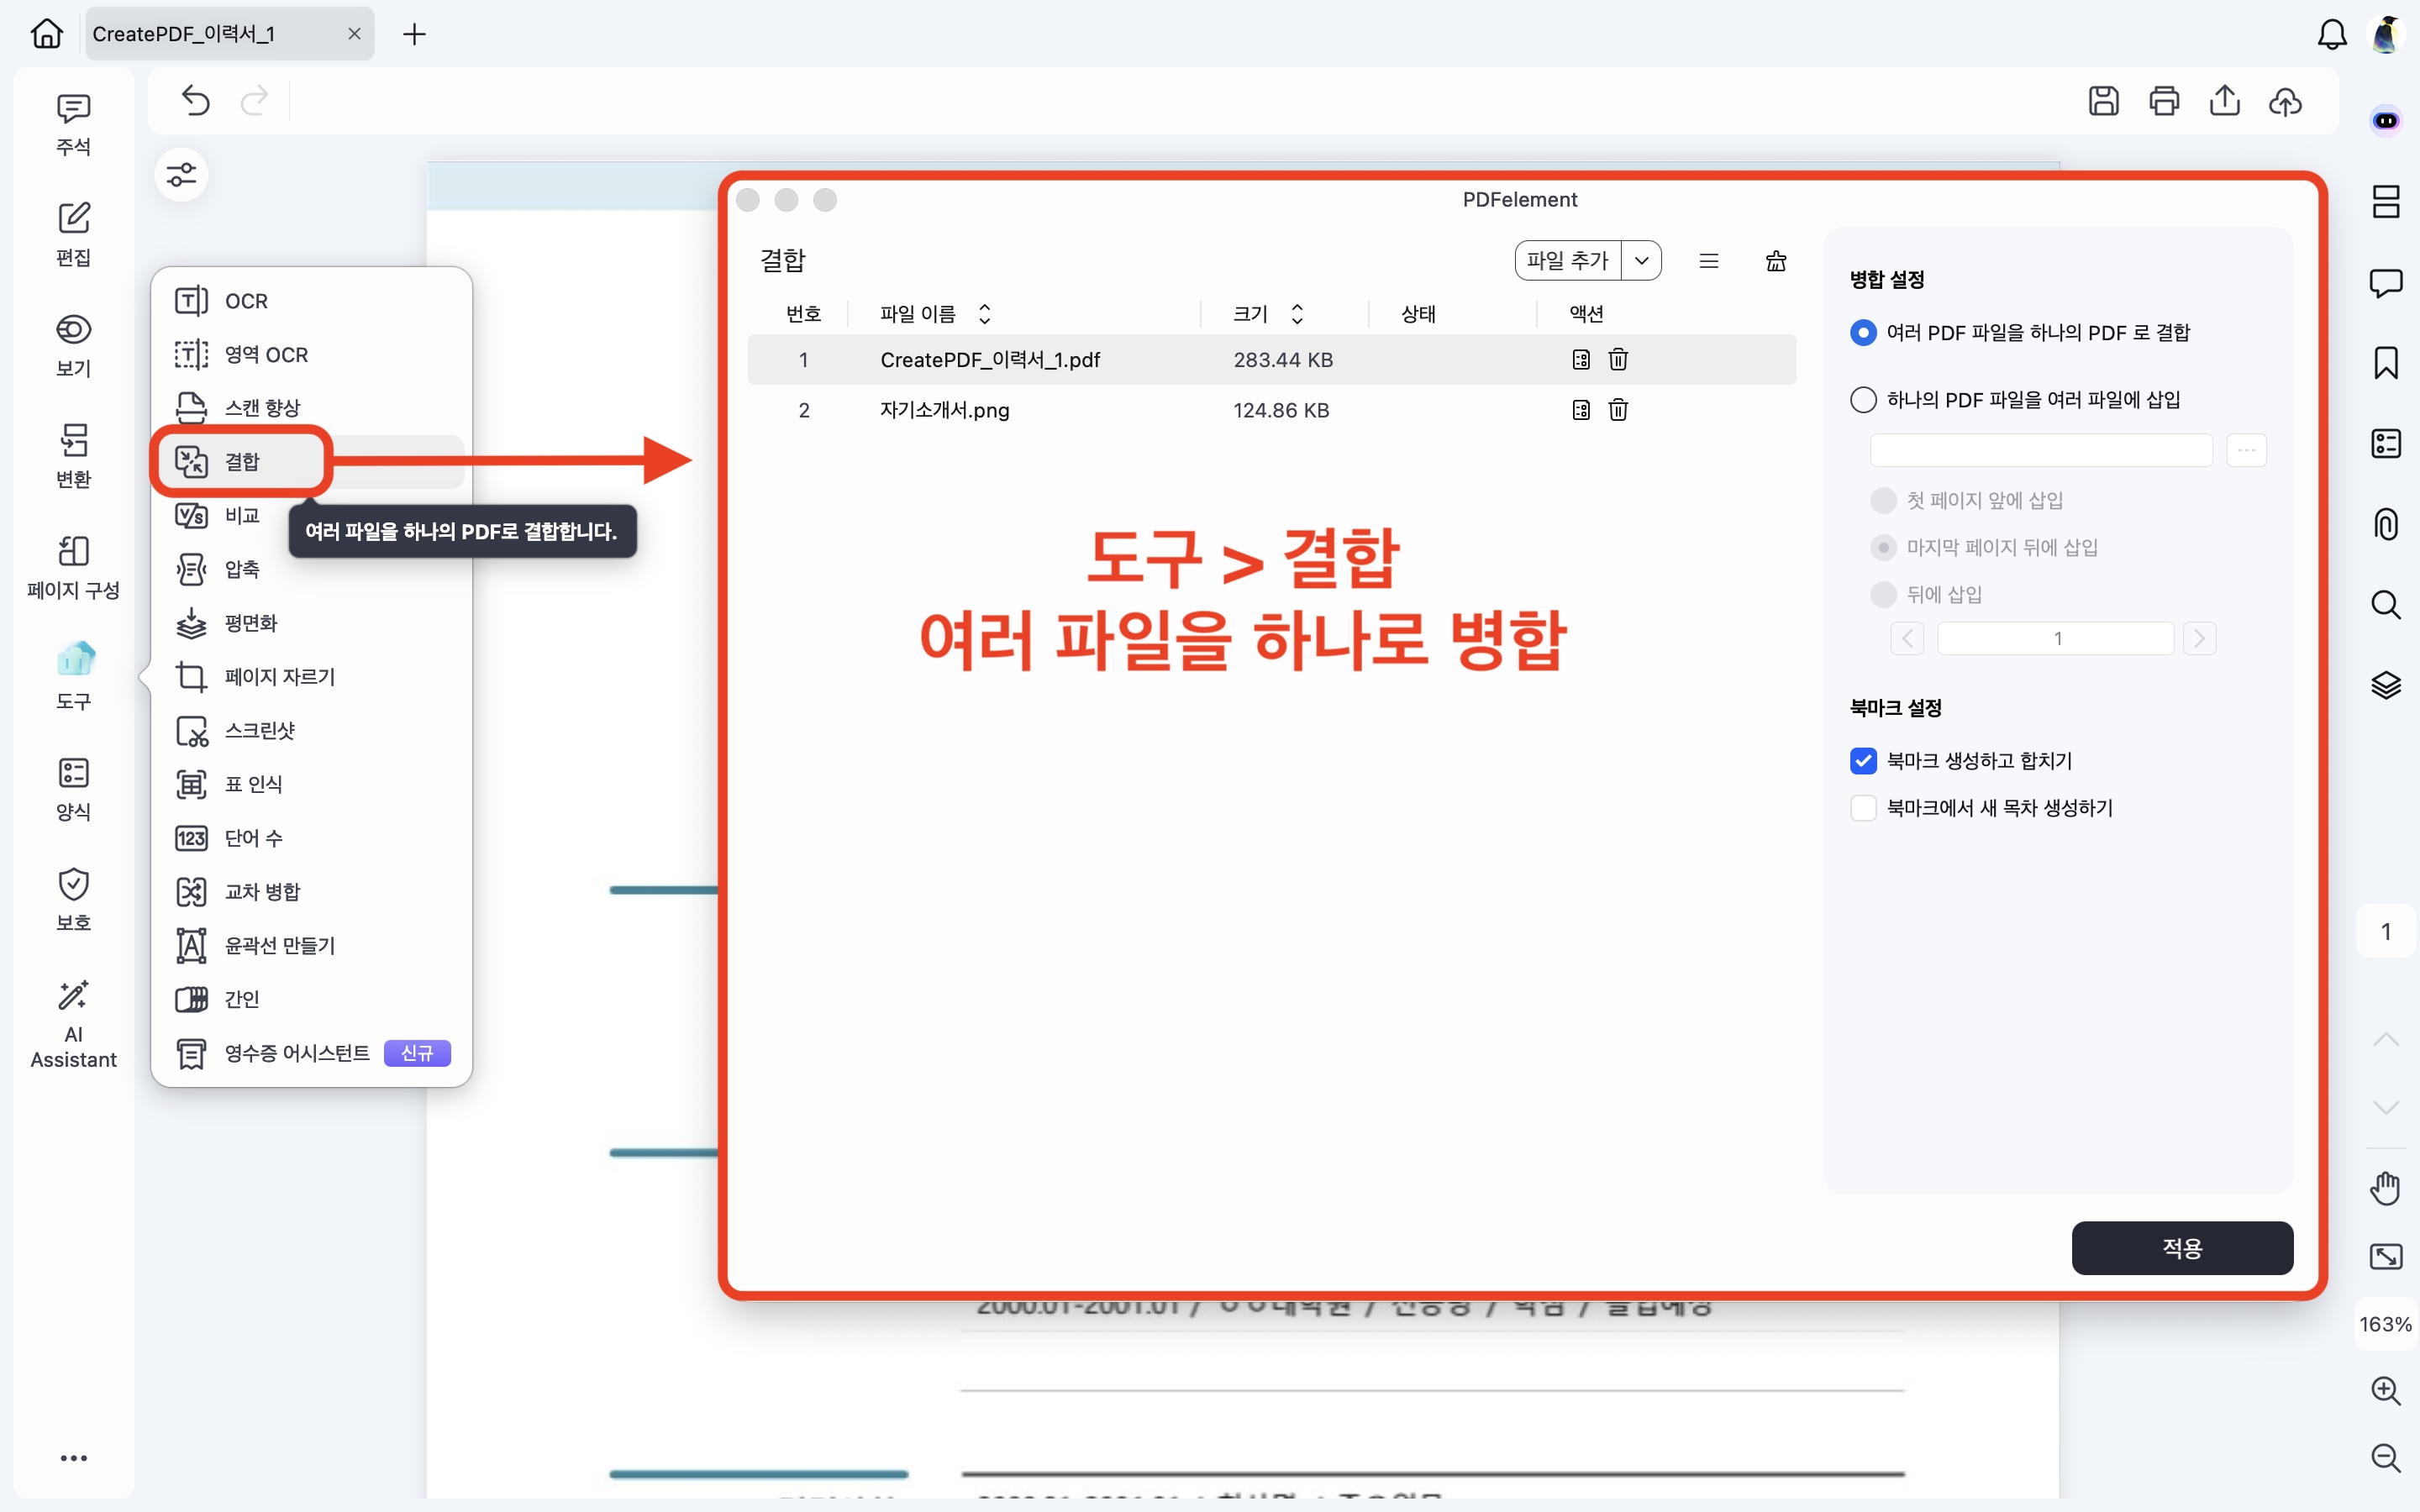
Task: Click the trash icon for CreatePDF_이력서_1.pdf
Action: [1618, 360]
